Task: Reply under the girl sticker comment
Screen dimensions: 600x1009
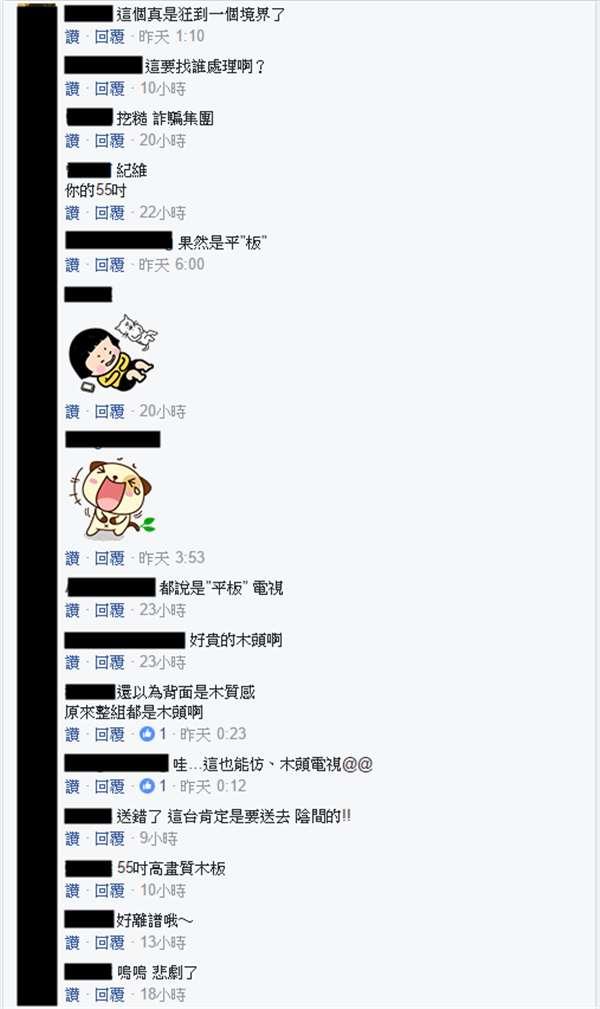Action: 109,411
